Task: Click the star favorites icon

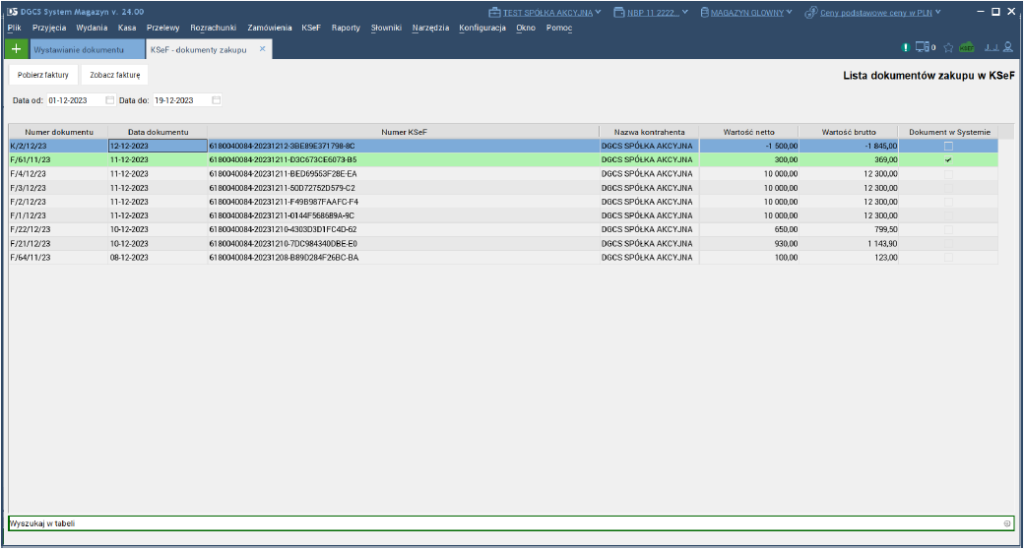Action: point(948,48)
